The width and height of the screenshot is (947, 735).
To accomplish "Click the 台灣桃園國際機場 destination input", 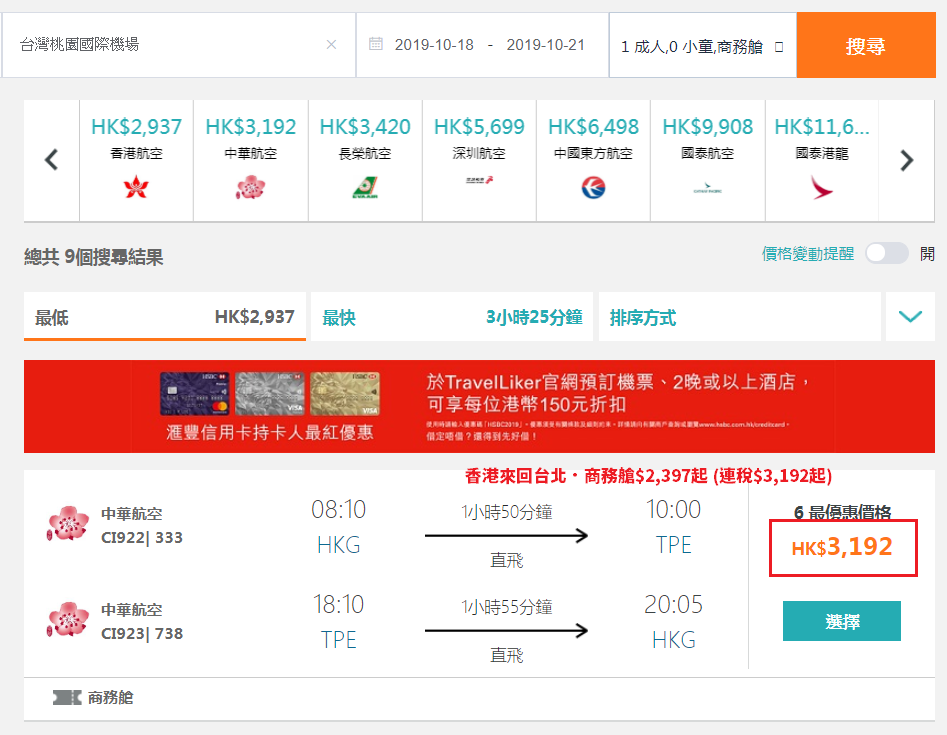I will click(x=178, y=45).
